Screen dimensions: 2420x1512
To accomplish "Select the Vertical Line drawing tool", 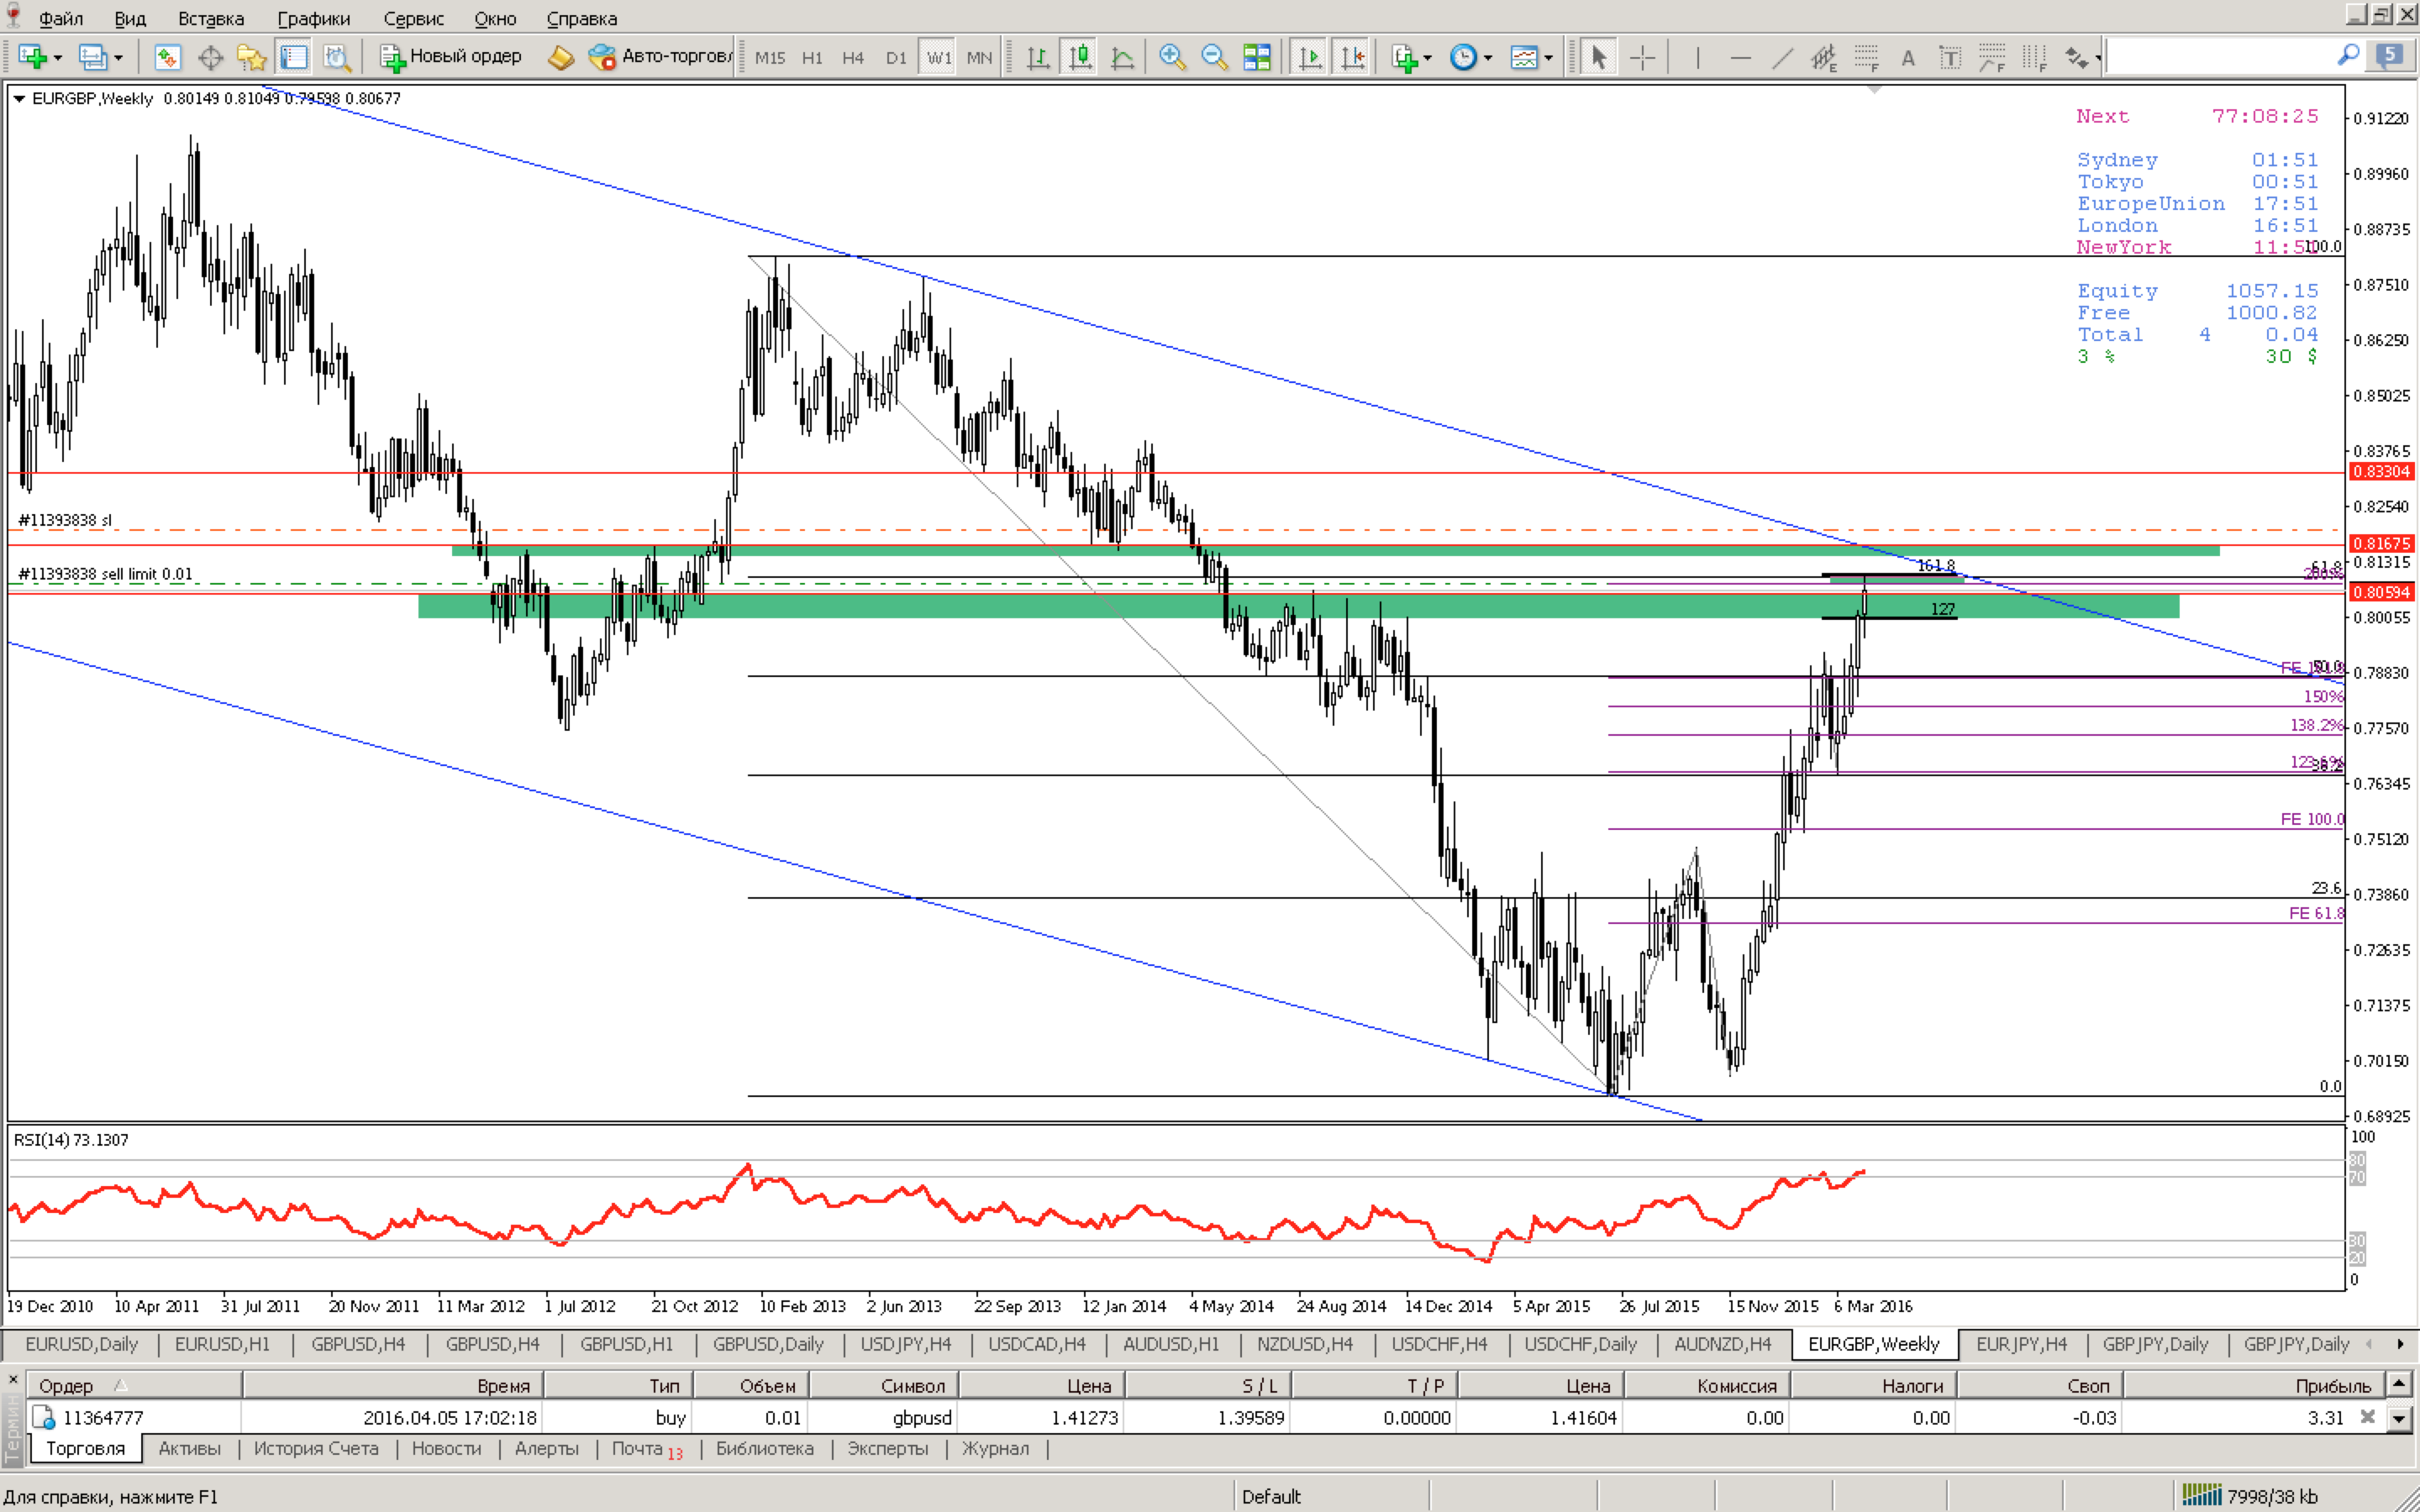I will click(x=1698, y=57).
